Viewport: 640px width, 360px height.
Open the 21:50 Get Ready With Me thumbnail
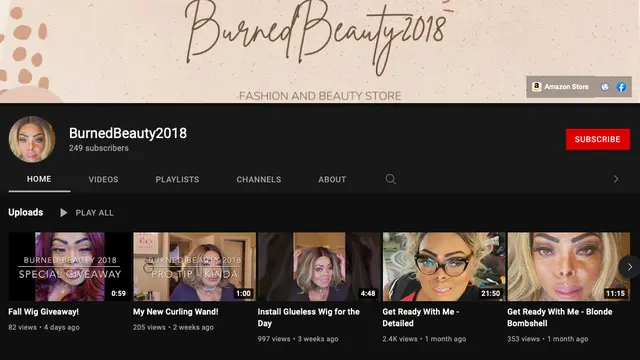coord(444,267)
